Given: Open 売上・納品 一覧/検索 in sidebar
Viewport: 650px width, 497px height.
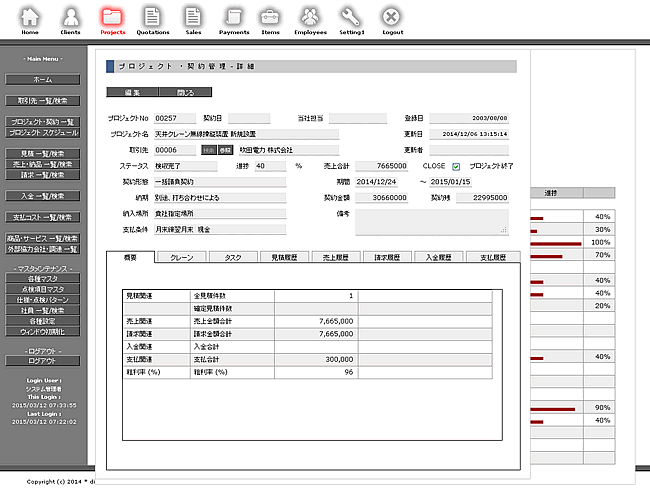Looking at the screenshot, I should (x=43, y=164).
